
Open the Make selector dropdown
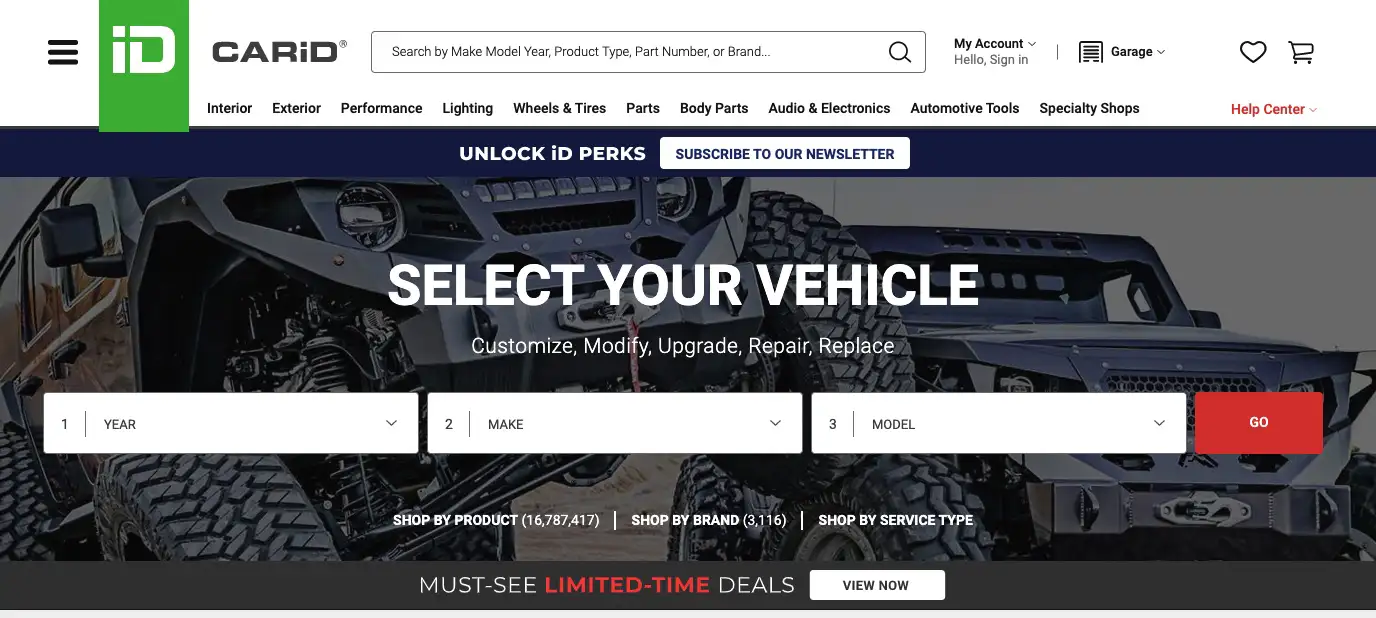coord(615,423)
